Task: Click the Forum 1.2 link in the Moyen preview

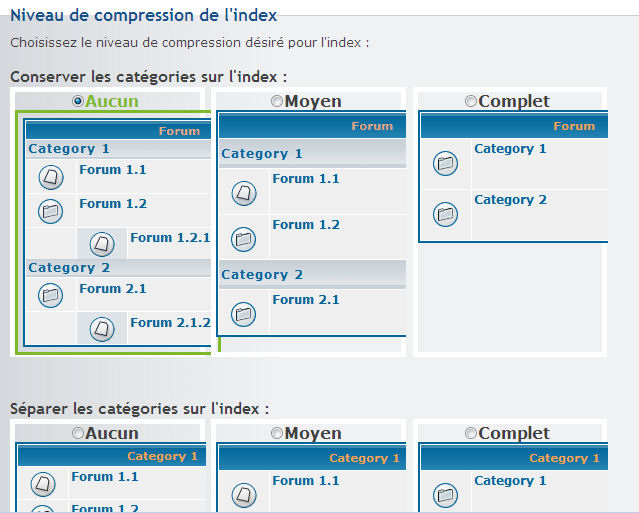Action: coord(306,225)
